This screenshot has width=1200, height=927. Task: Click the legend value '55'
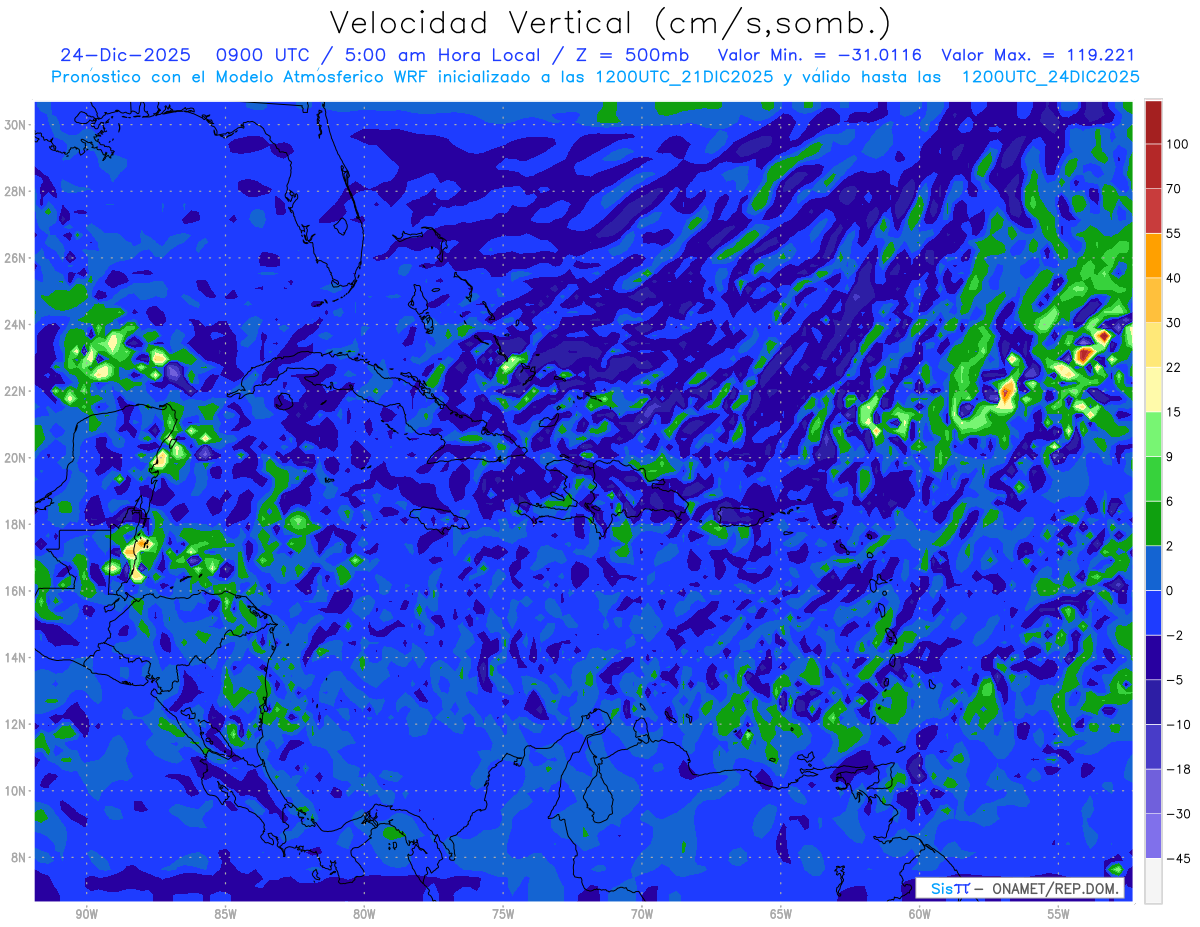pyautogui.click(x=1174, y=233)
